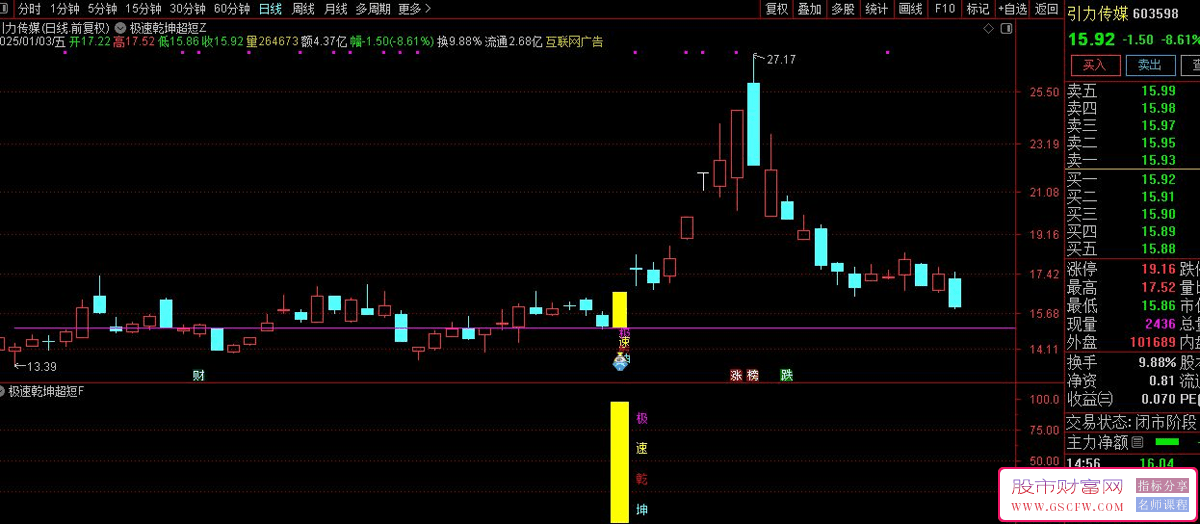Expand the 更多 more periods menu
This screenshot has height=524, width=1200.
pyautogui.click(x=414, y=9)
